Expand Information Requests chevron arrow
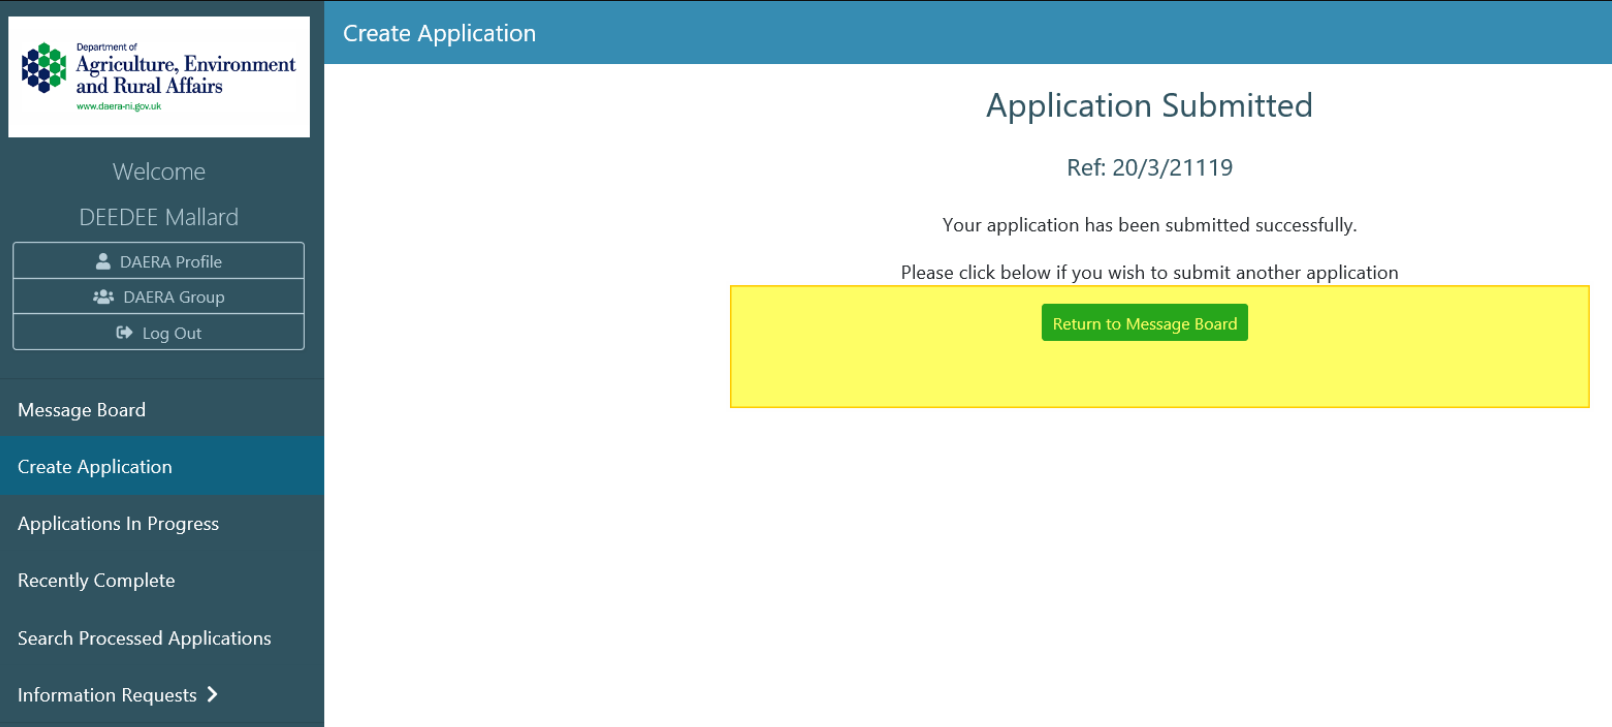The height and width of the screenshot is (727, 1612). [212, 694]
